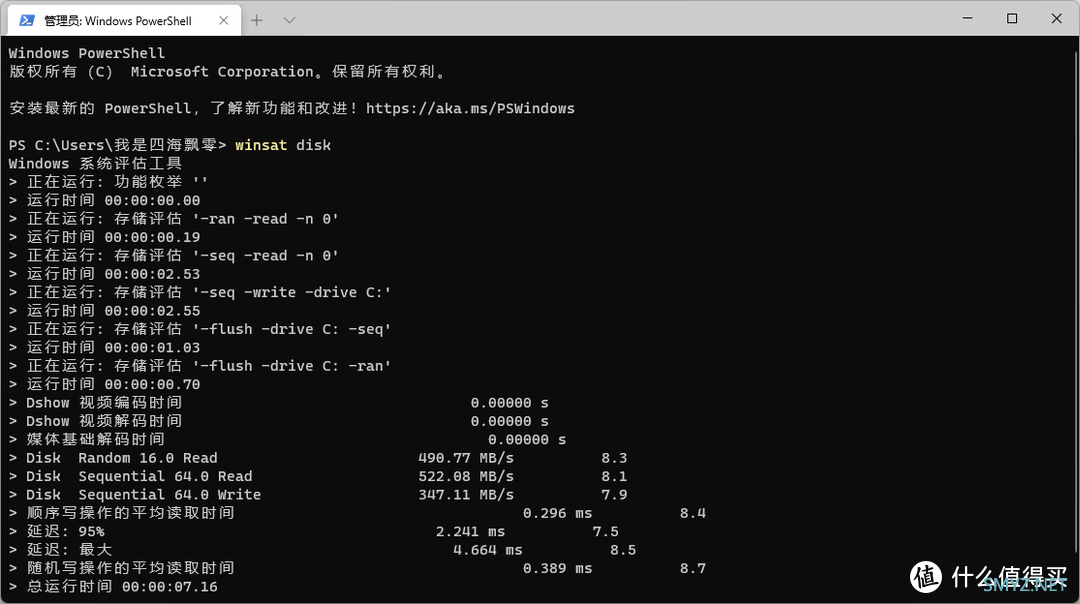Click the 'Disk Random 16.0 Read' label
Screen dimensions: 1080x604
coord(122,458)
